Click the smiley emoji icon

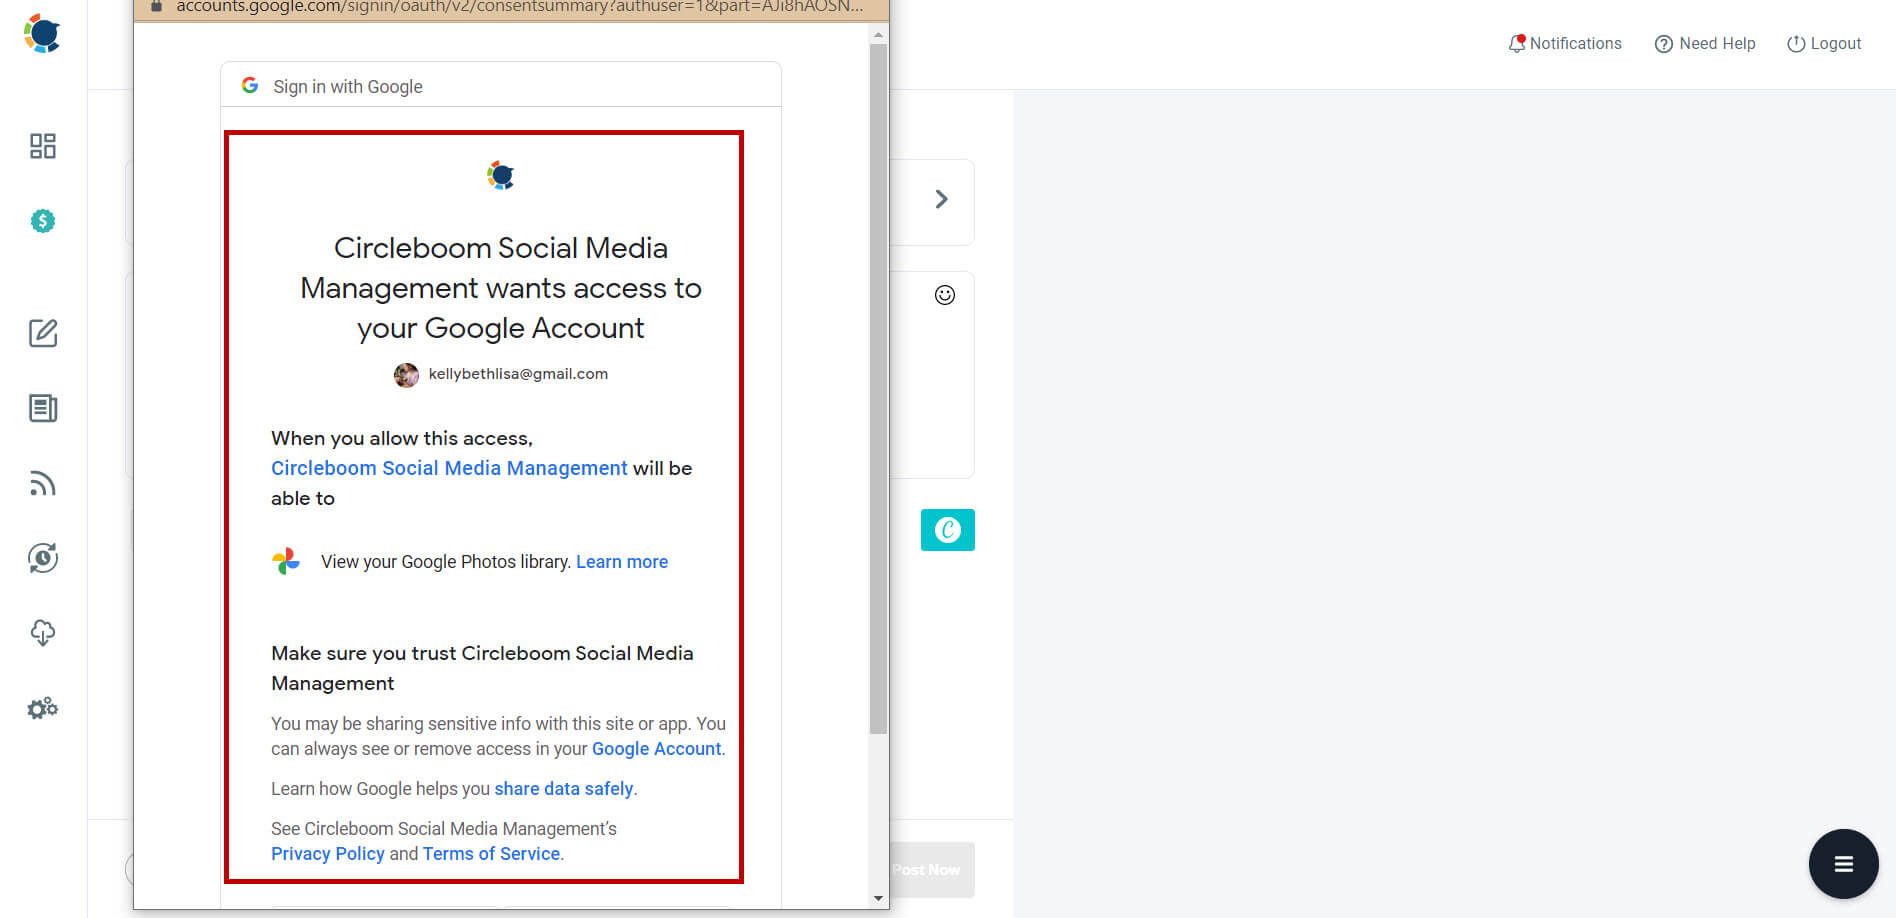(943, 295)
